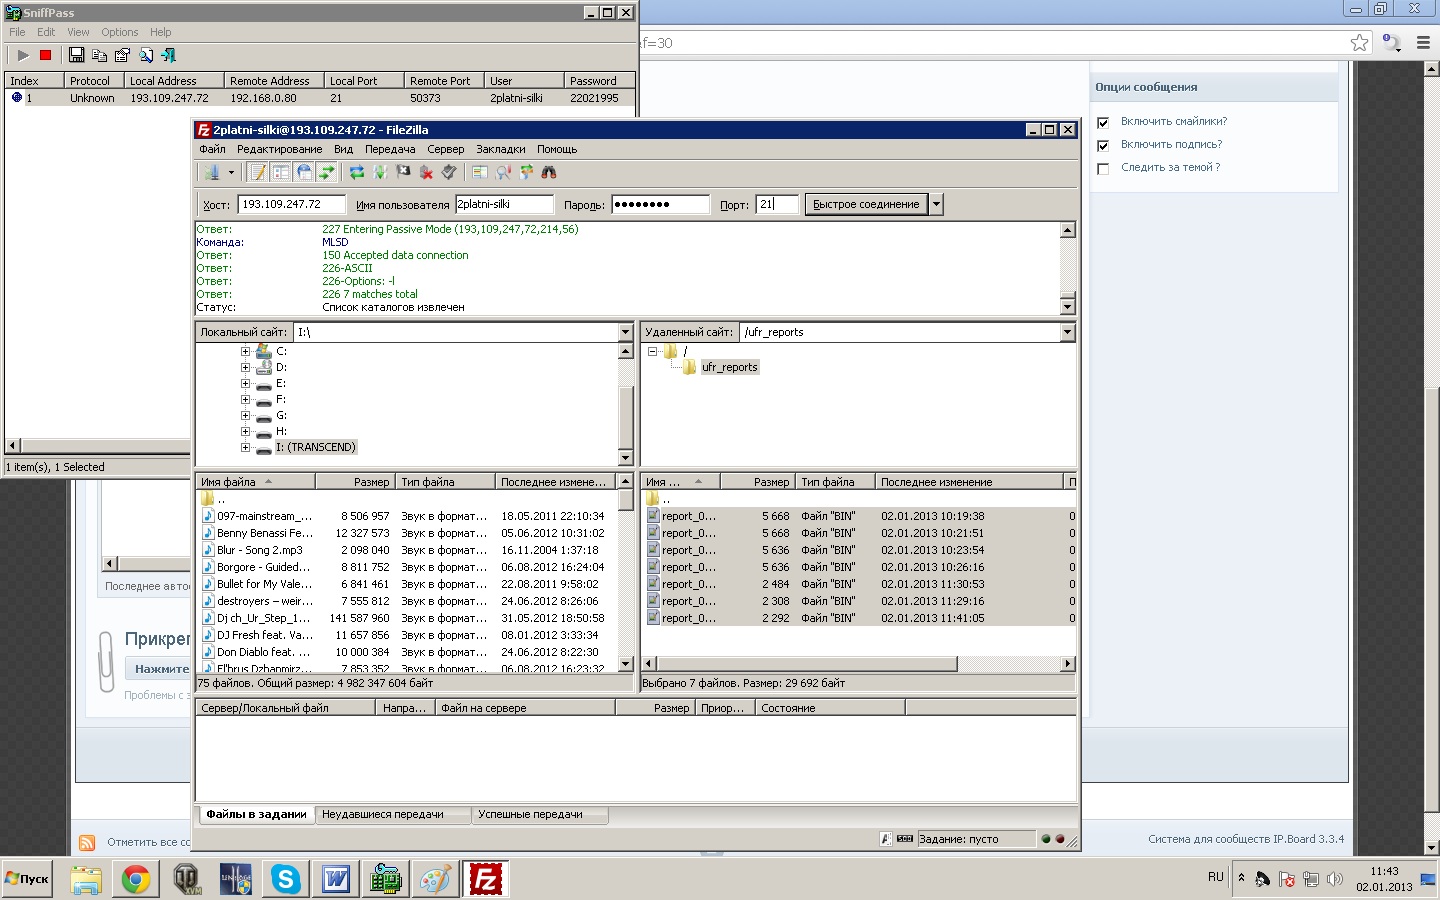Open the Удаленный сайт path dropdown
Screen dimensions: 1440x900
1067,332
